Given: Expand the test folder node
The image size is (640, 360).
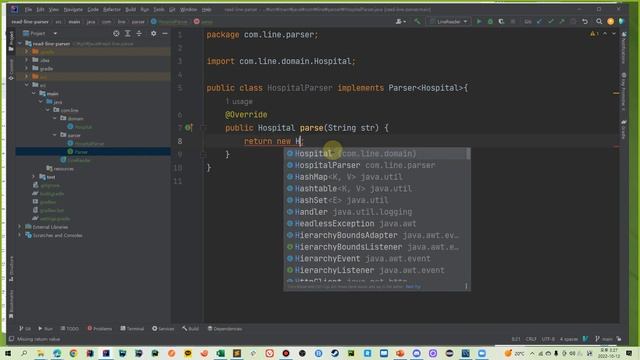Looking at the screenshot, I should (34, 177).
